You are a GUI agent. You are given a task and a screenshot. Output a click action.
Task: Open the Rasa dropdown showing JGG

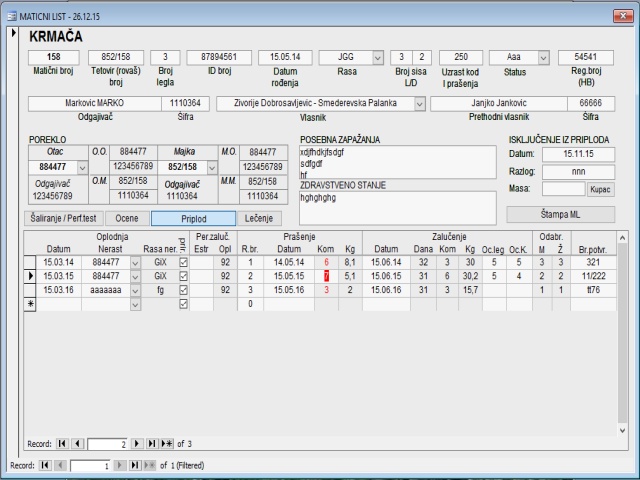click(x=377, y=58)
